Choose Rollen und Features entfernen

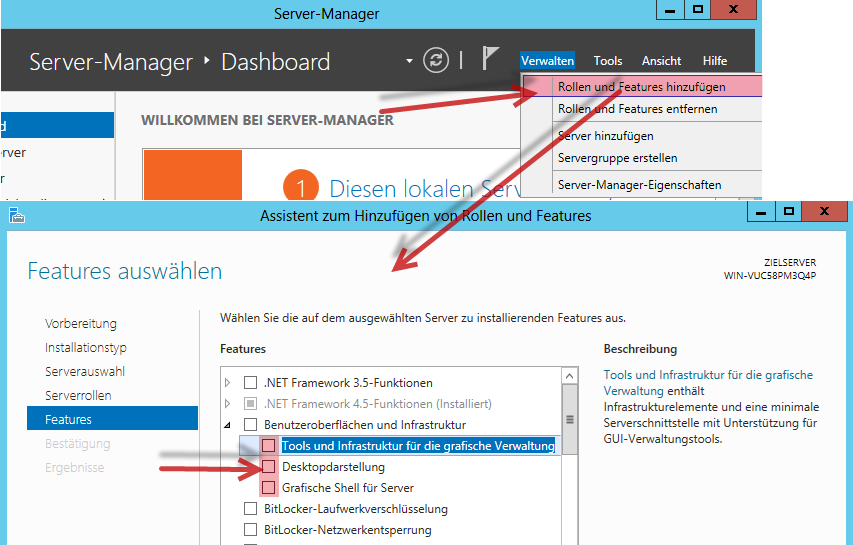(638, 109)
